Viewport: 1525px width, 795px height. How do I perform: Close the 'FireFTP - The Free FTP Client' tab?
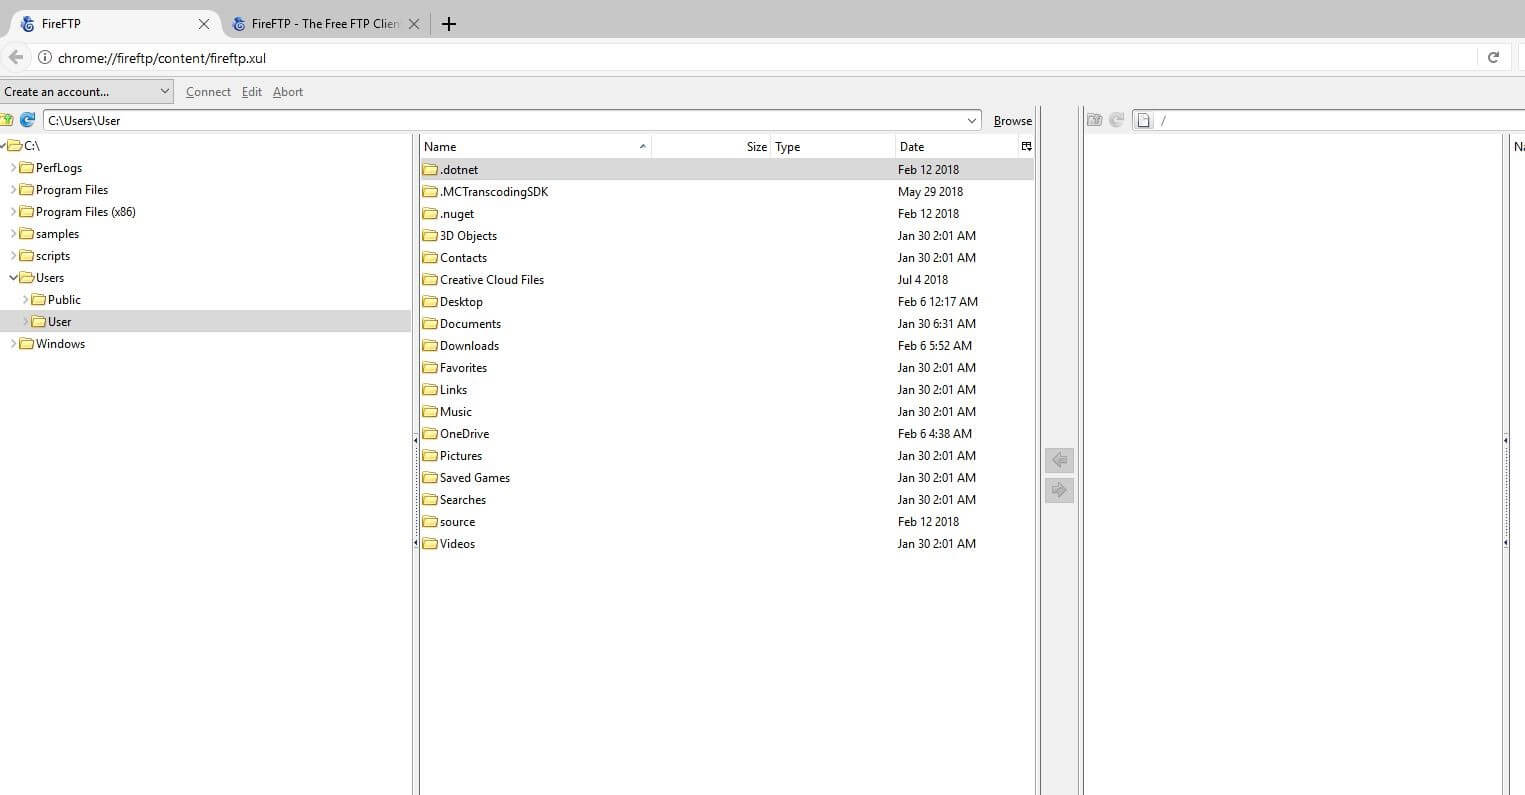[x=414, y=24]
